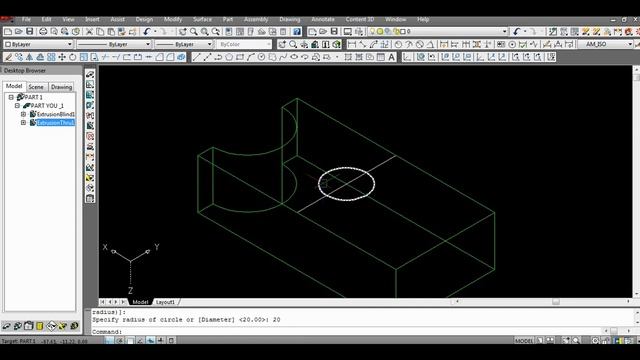Select PART YOU_1 in the browser tree
The image size is (640, 360).
[x=47, y=106]
